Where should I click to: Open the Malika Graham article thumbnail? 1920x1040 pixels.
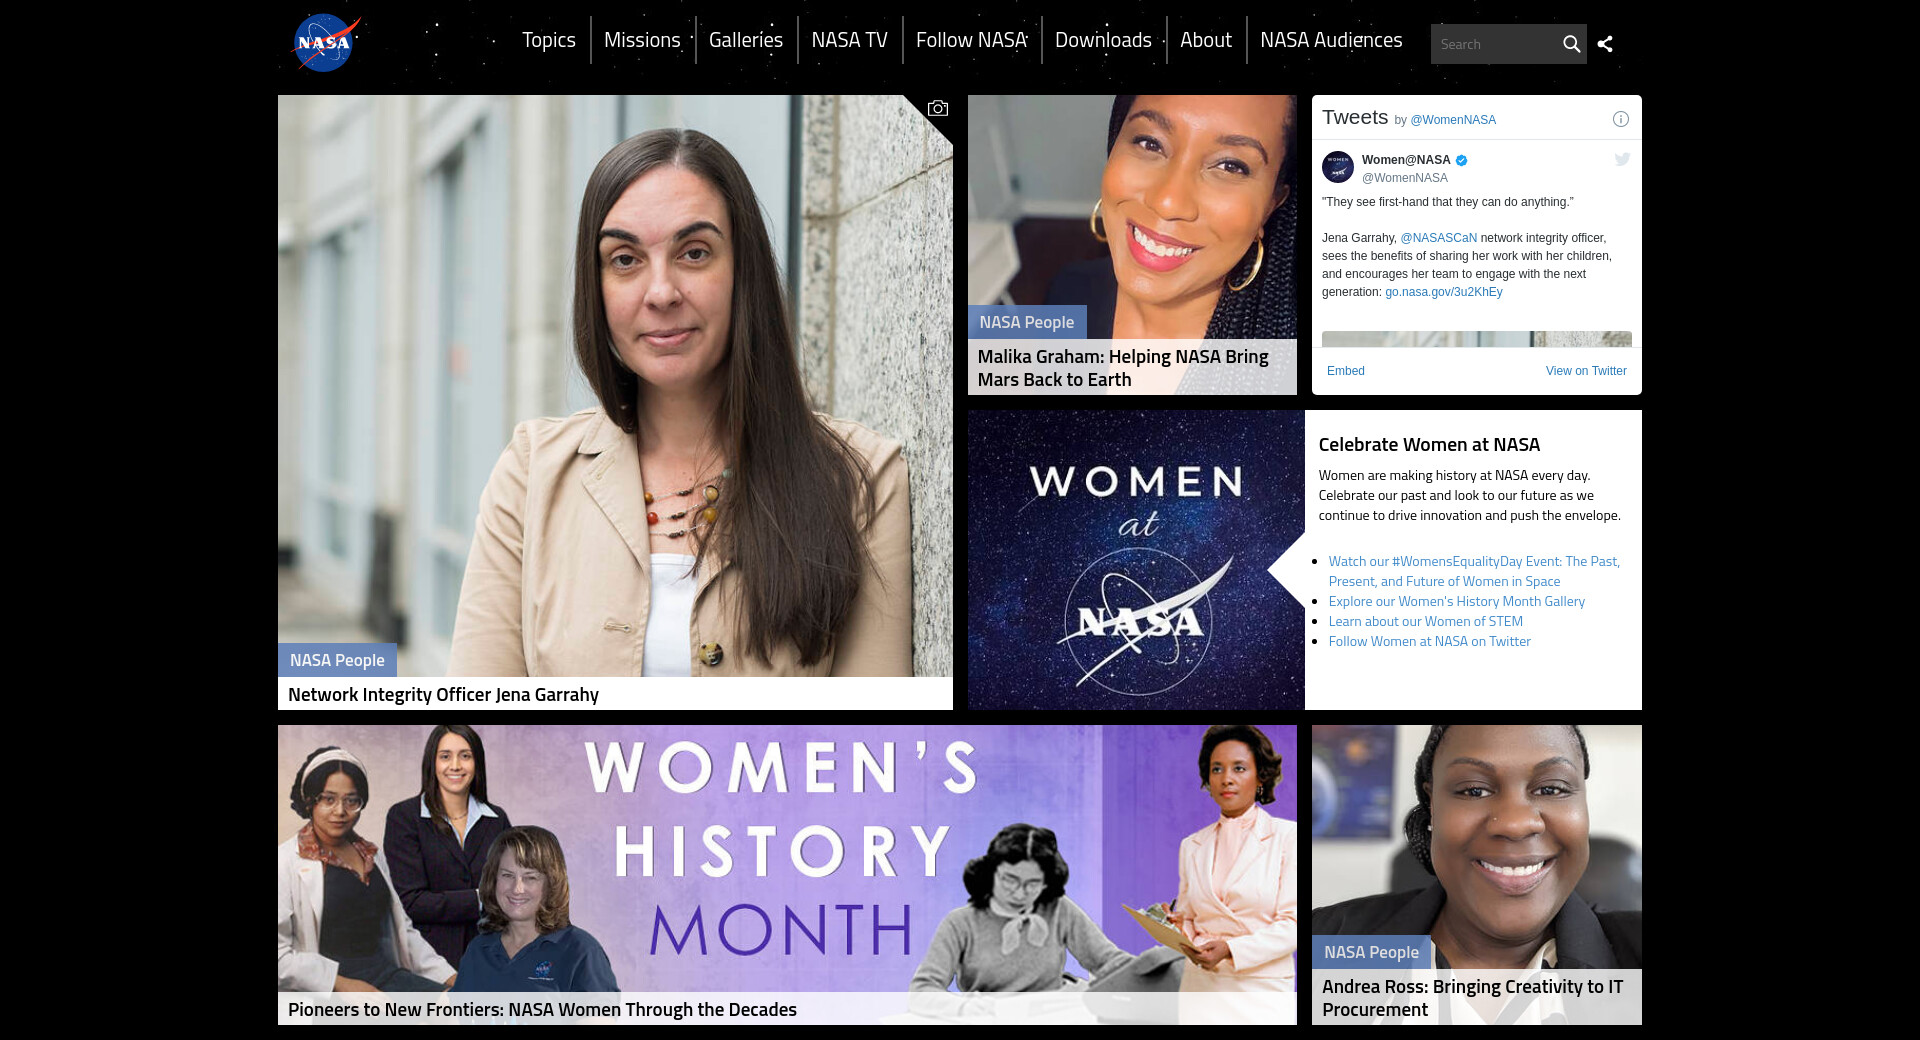pos(1132,244)
